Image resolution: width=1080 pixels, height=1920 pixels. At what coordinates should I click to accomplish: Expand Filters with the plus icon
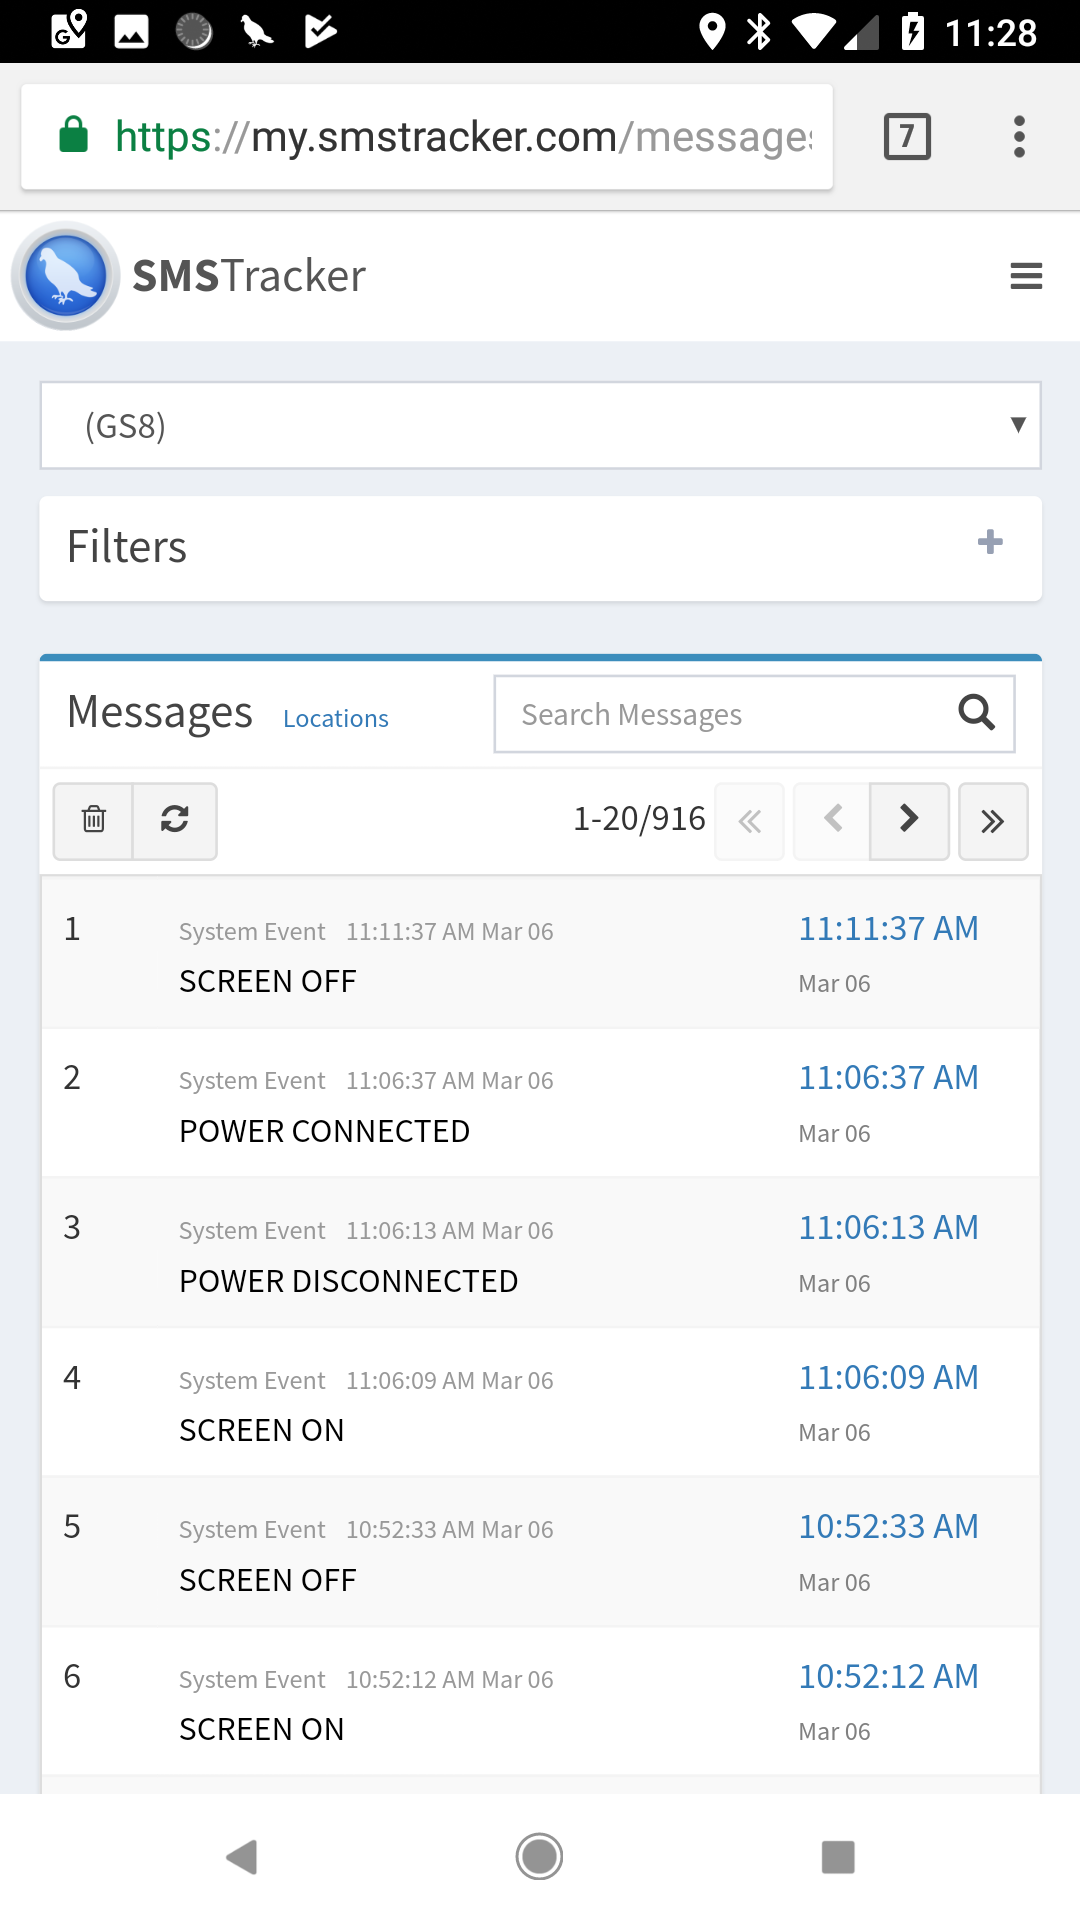coord(990,542)
